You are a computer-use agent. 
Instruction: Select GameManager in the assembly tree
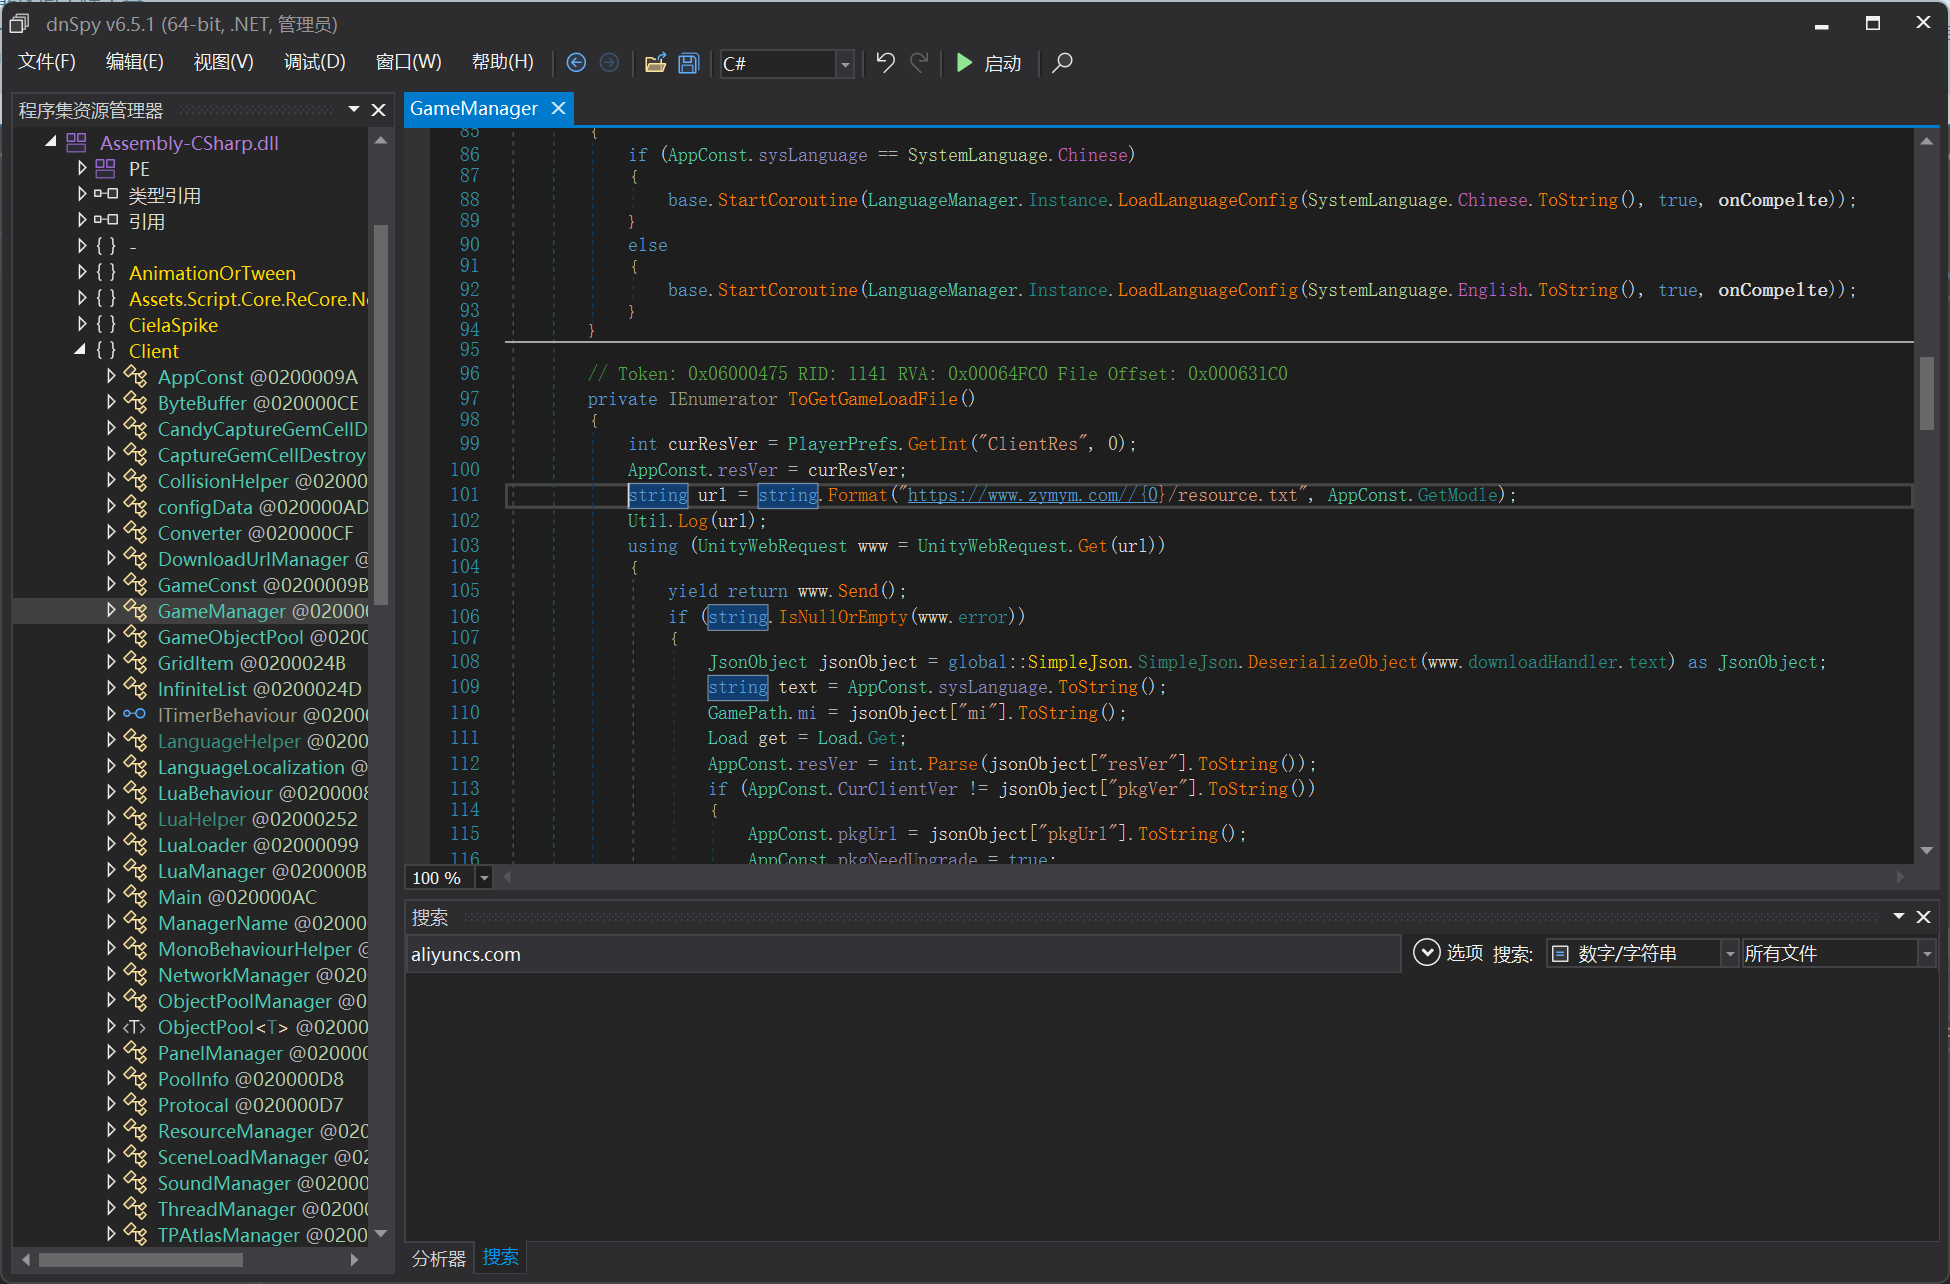click(x=263, y=611)
